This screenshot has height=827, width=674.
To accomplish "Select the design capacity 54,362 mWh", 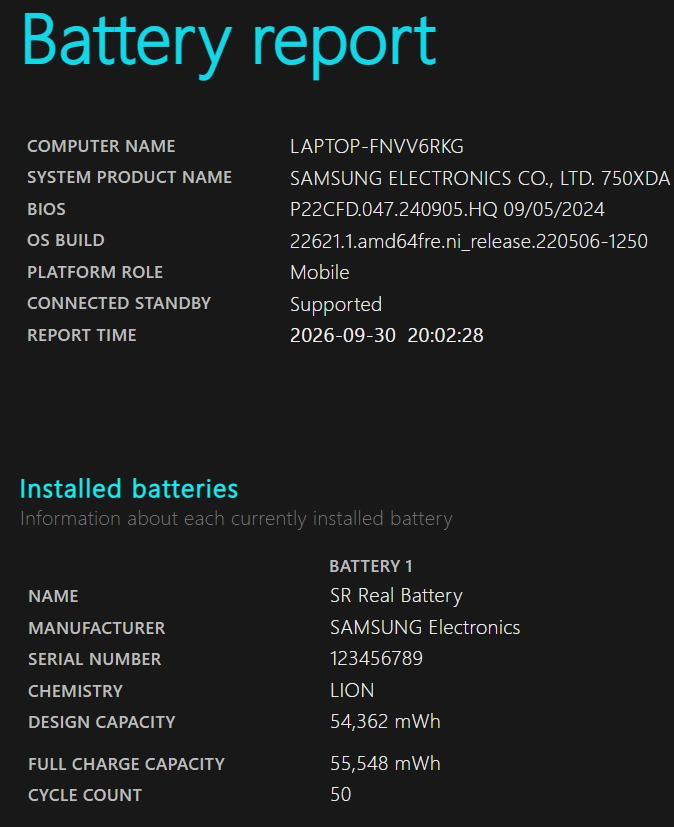I will (x=385, y=722).
